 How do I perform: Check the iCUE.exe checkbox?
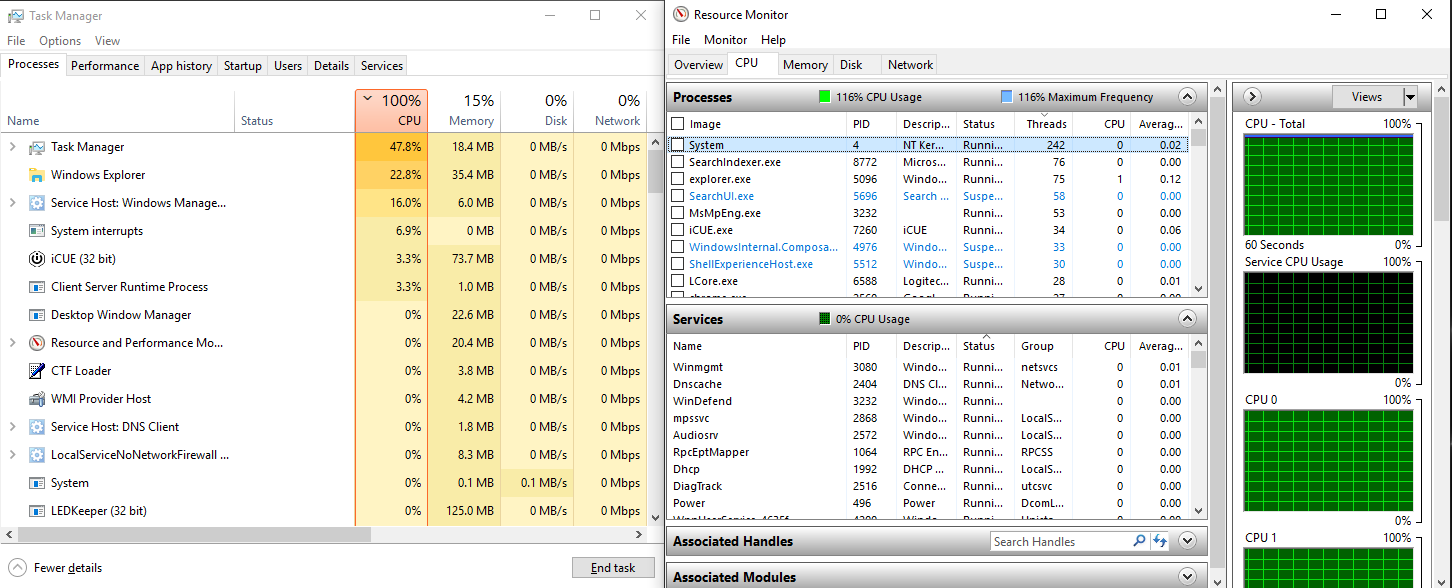click(x=678, y=230)
